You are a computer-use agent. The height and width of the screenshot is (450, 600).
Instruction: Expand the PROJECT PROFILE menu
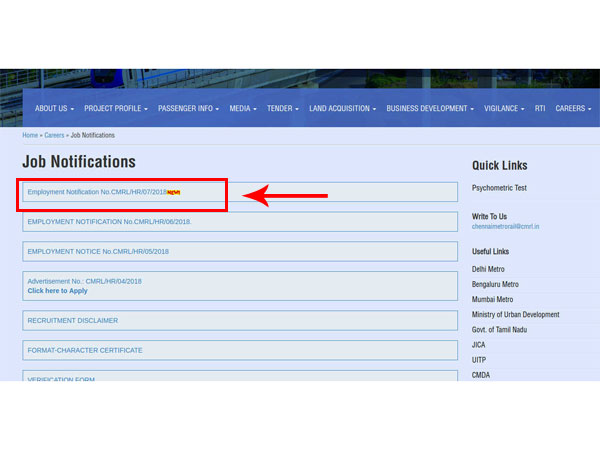pos(116,109)
